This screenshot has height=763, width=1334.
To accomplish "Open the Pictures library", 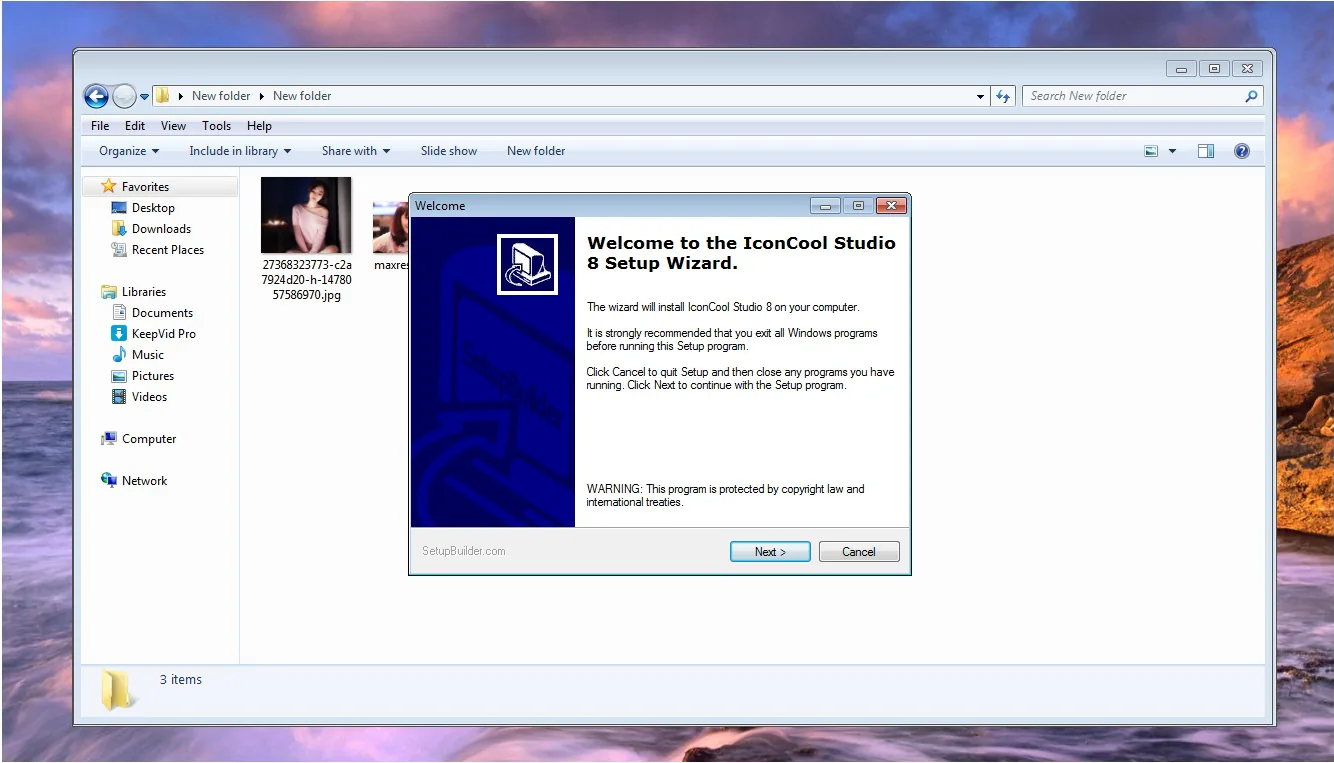I will [x=153, y=376].
